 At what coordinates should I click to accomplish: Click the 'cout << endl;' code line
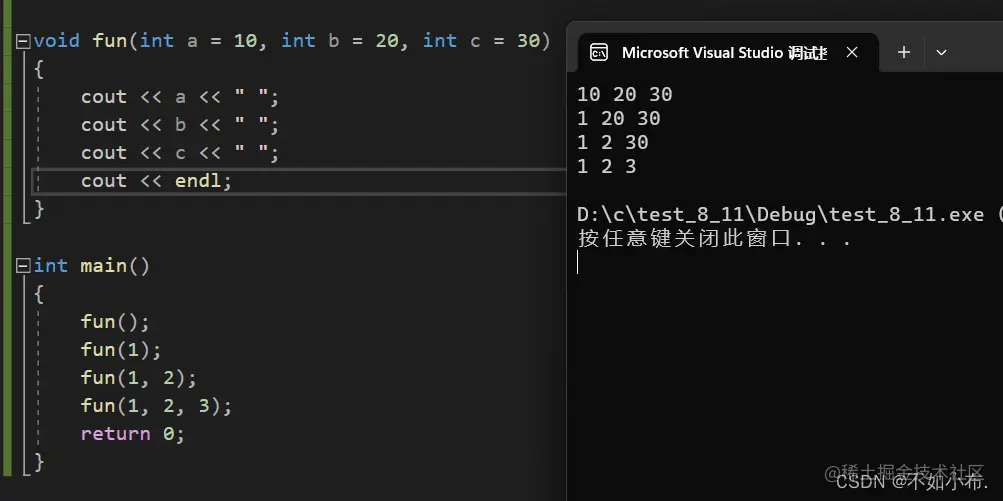[156, 181]
